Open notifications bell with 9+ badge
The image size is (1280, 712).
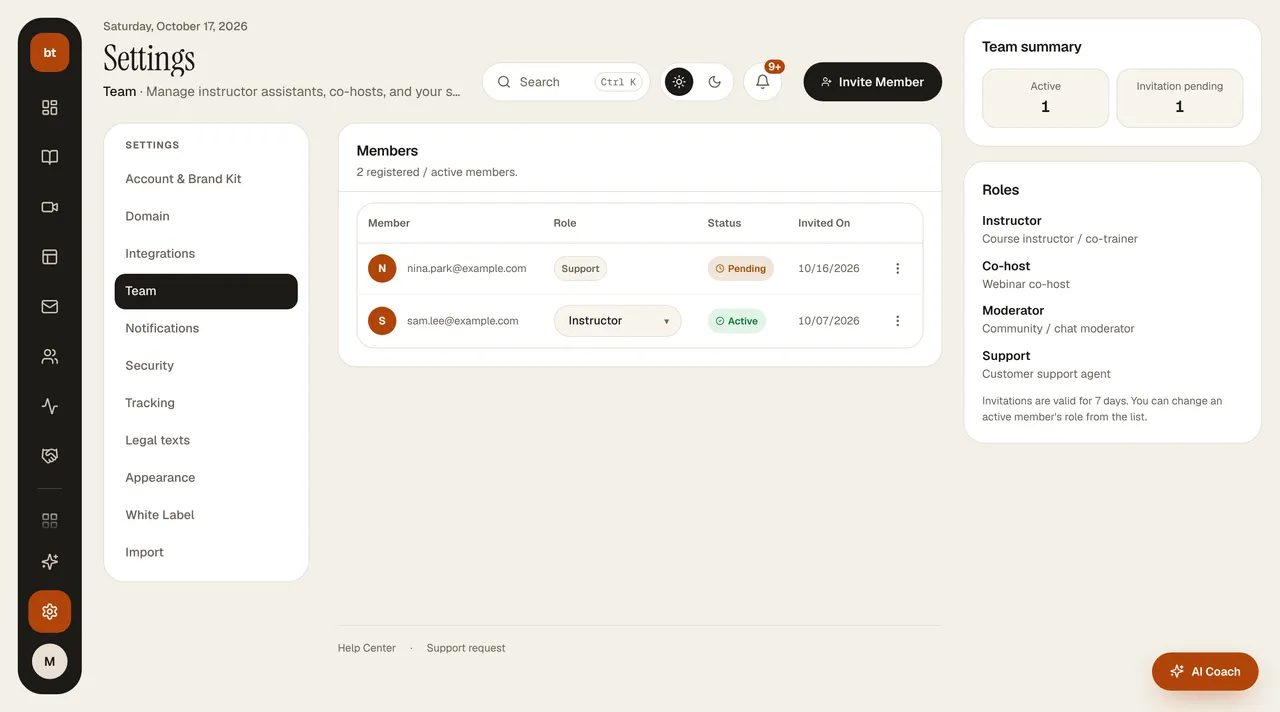coord(762,82)
